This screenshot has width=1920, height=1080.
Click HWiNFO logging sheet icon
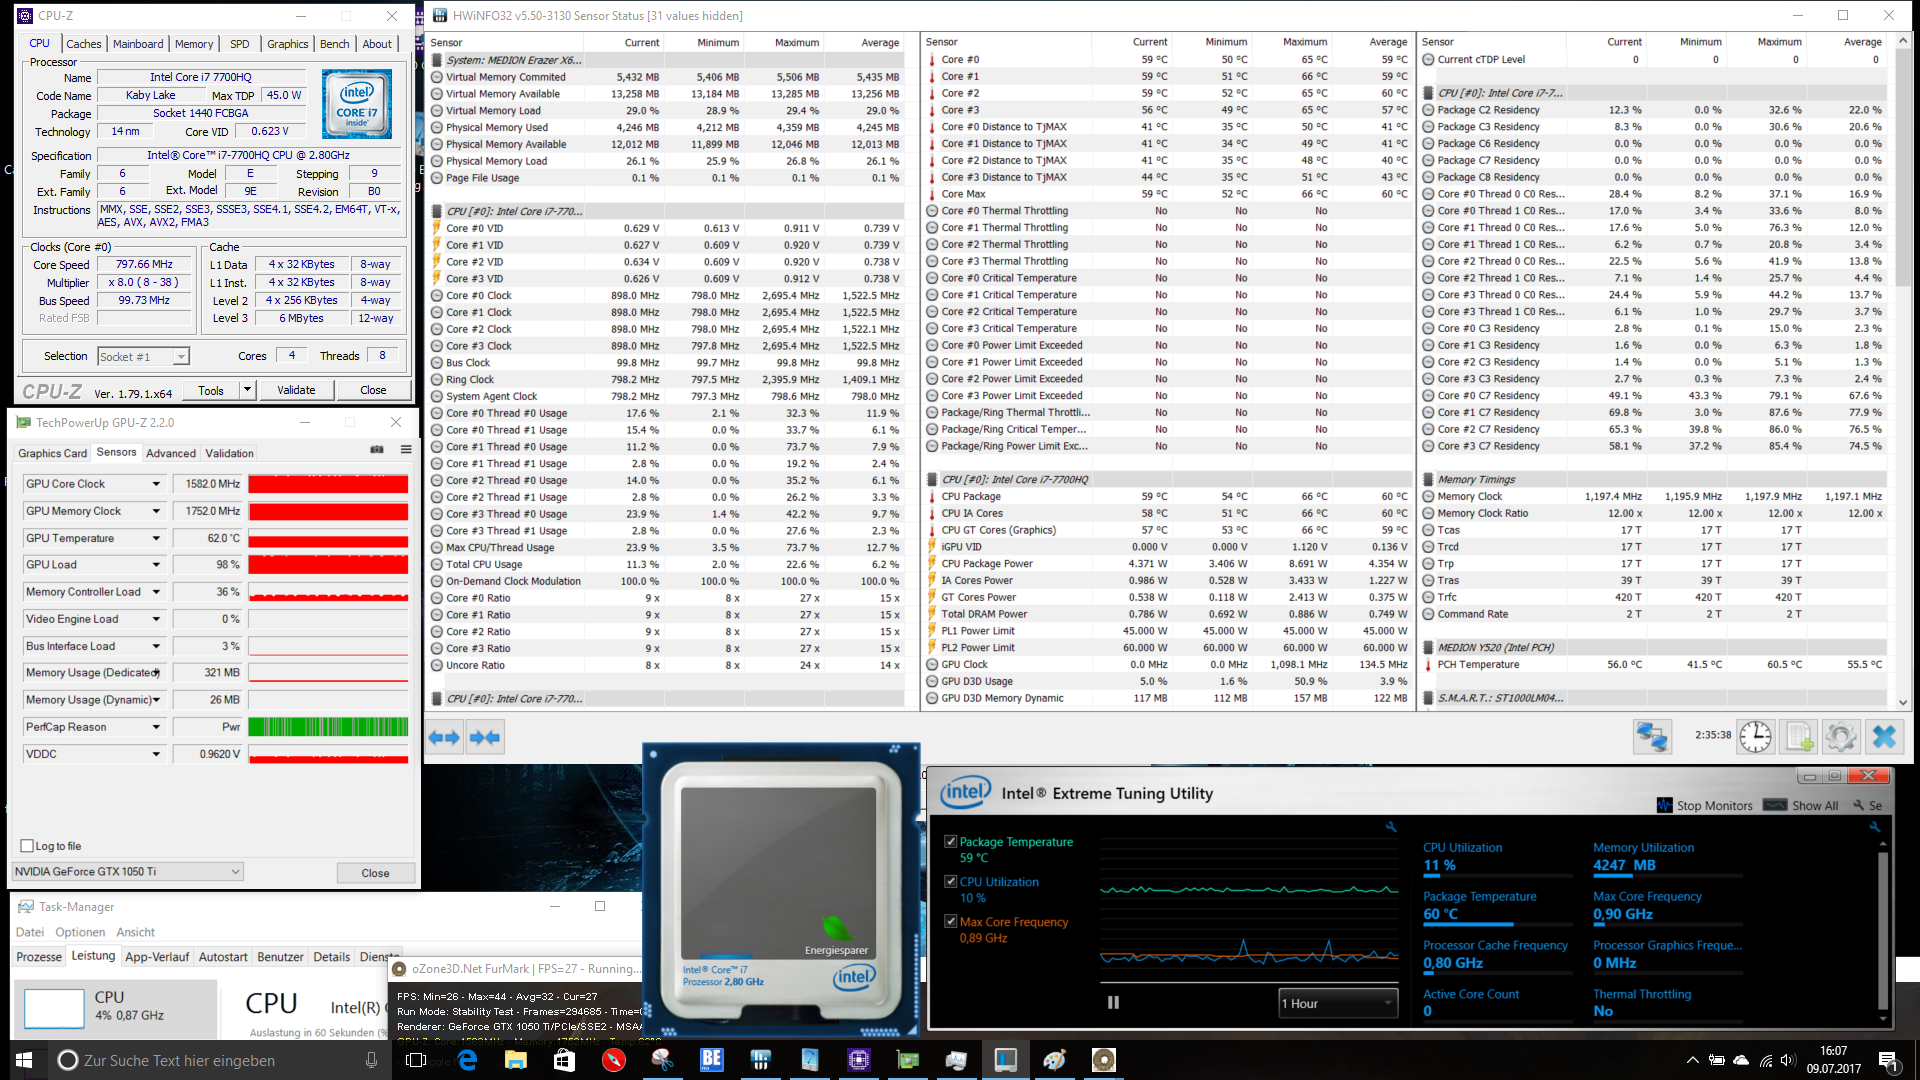1798,737
